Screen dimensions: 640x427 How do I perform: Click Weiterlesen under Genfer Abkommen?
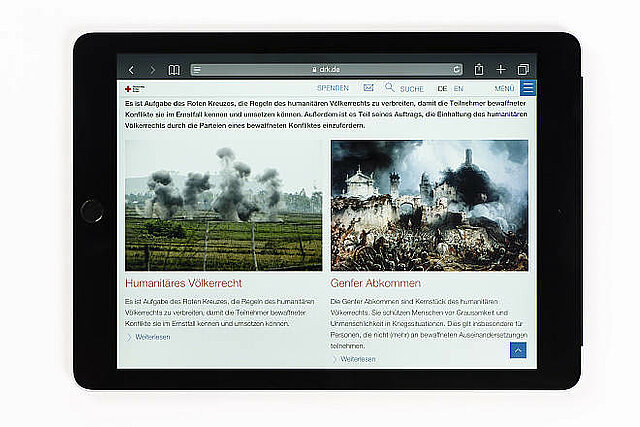click(358, 359)
